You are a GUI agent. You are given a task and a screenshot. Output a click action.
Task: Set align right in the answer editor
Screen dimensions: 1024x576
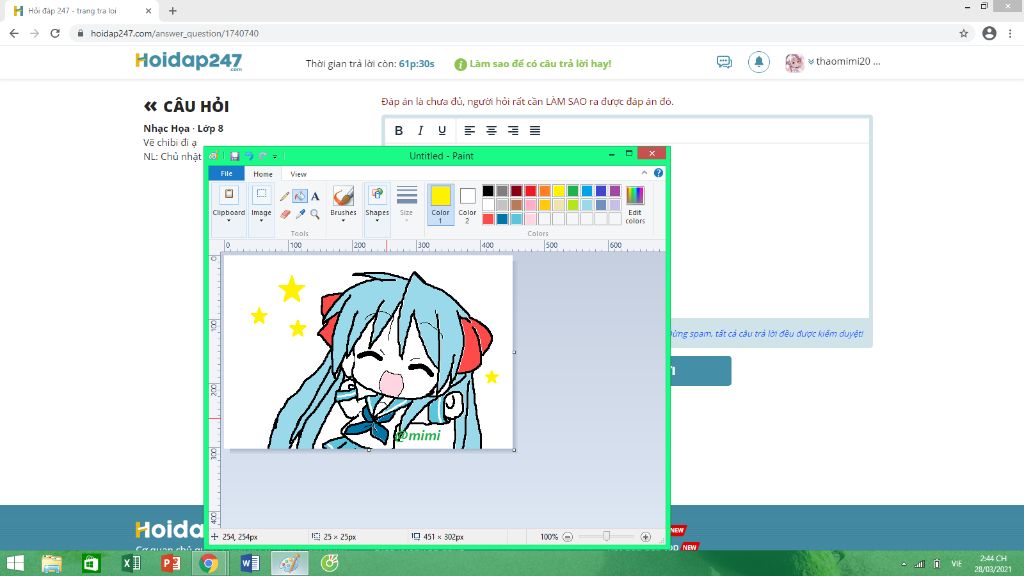(513, 131)
